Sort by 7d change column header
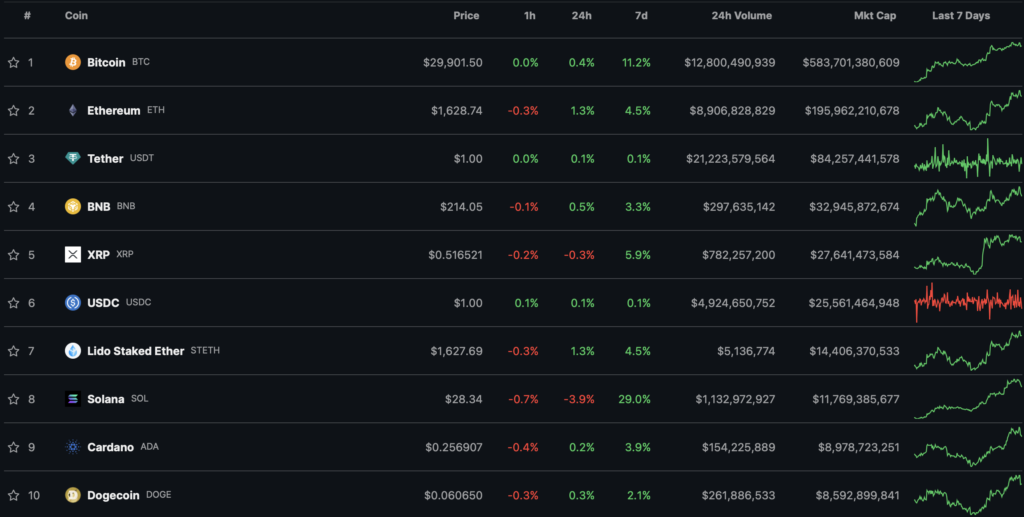The image size is (1024, 517). [641, 16]
